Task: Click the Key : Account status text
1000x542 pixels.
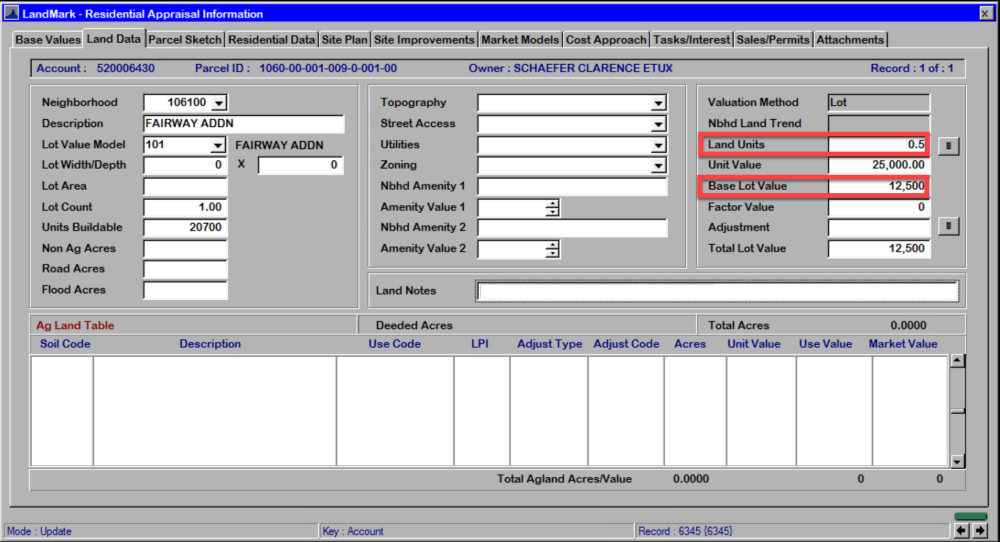Action: tap(353, 531)
